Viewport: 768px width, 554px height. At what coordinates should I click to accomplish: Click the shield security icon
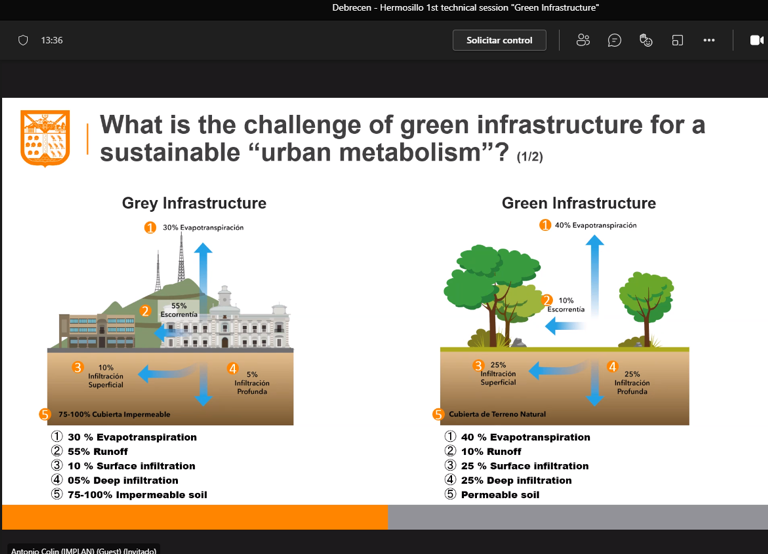tap(23, 40)
